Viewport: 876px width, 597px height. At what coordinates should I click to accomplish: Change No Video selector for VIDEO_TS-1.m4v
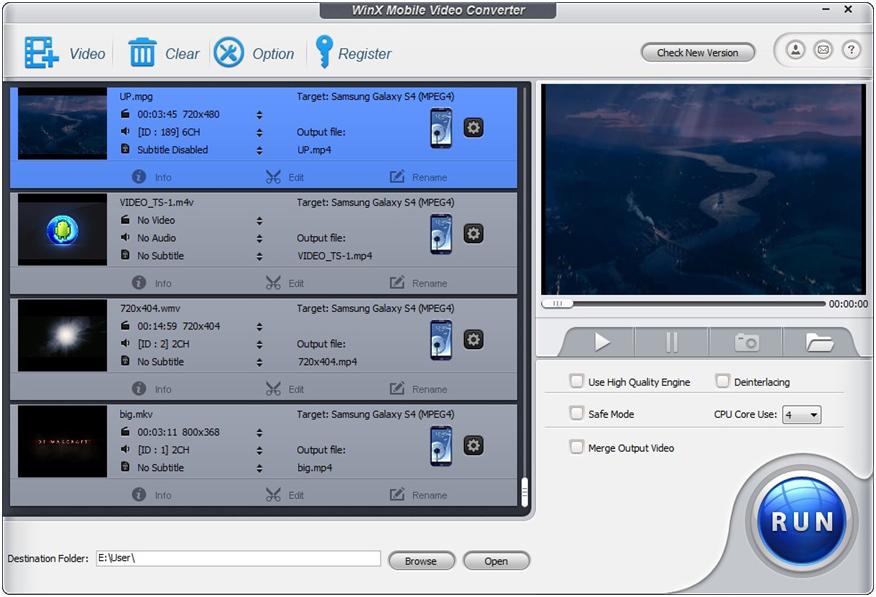click(259, 221)
